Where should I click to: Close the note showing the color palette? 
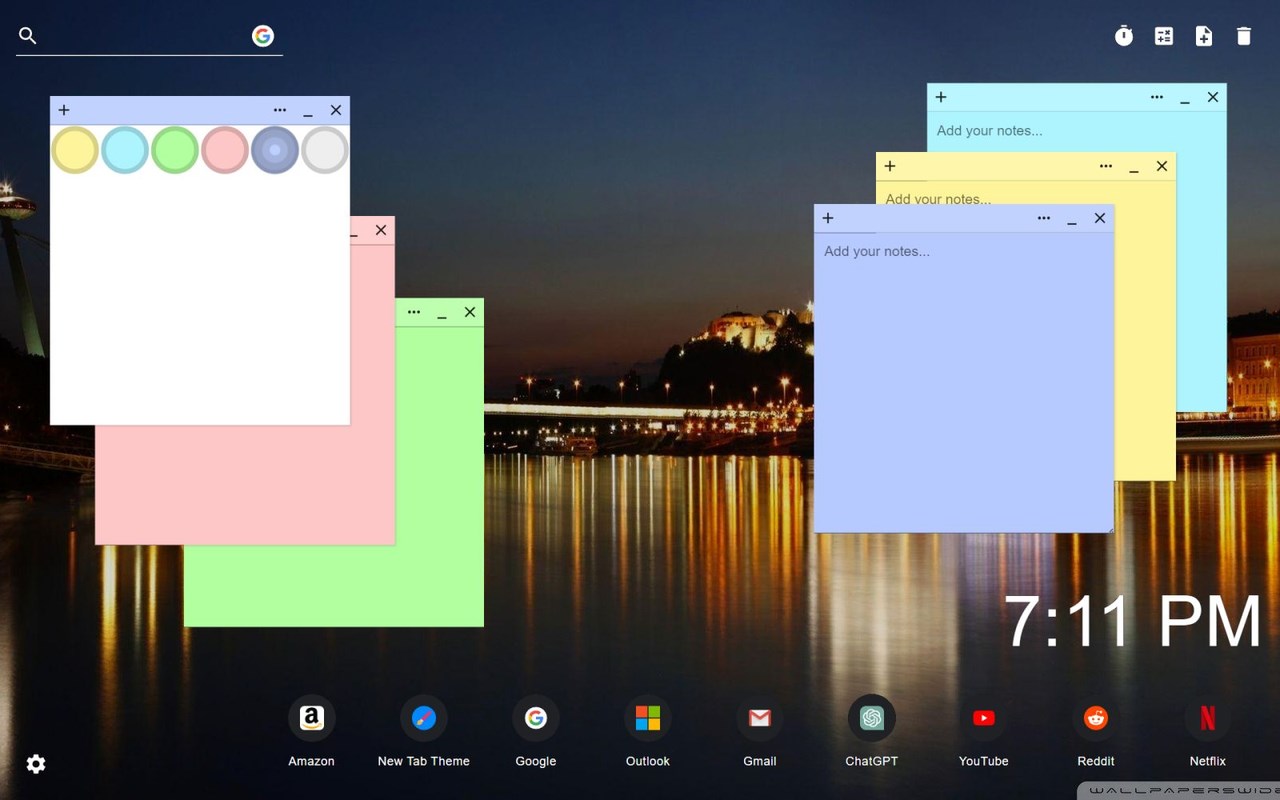pyautogui.click(x=336, y=110)
